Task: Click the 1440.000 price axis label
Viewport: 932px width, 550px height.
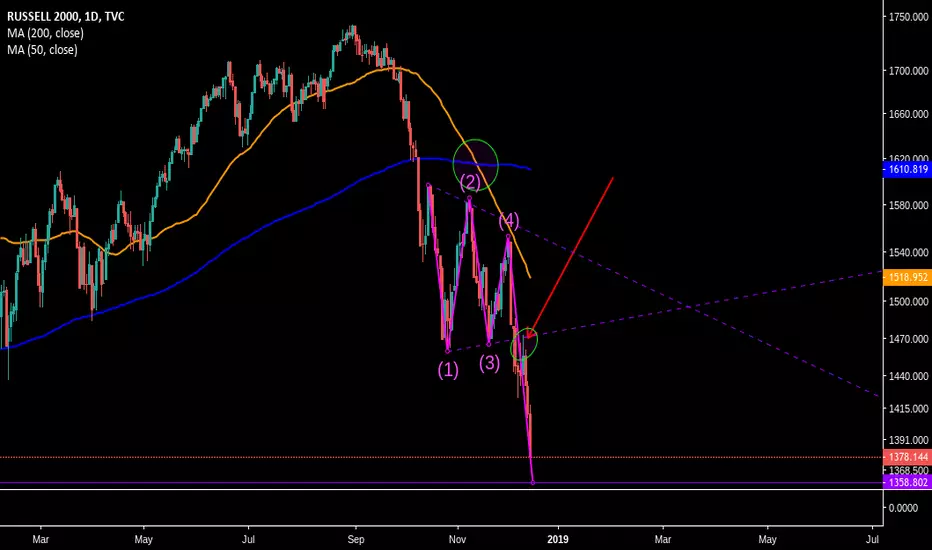Action: pyautogui.click(x=908, y=376)
